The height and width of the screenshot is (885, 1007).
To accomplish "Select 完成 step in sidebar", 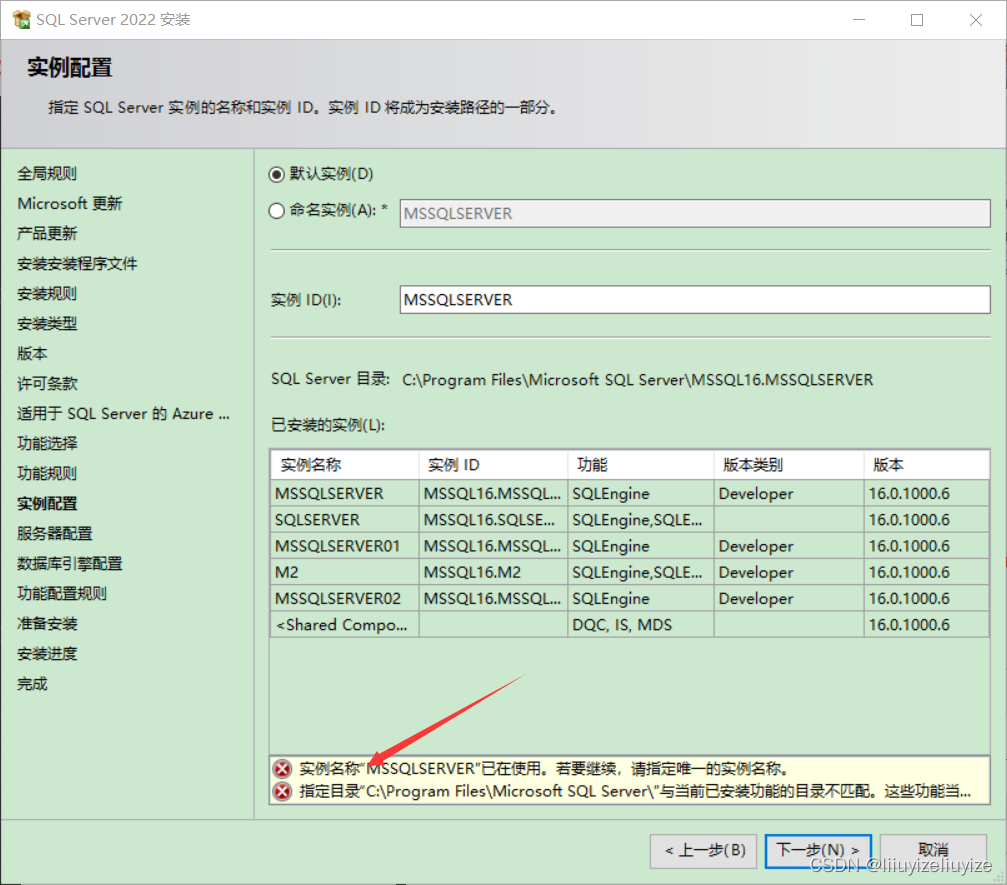I will (32, 684).
